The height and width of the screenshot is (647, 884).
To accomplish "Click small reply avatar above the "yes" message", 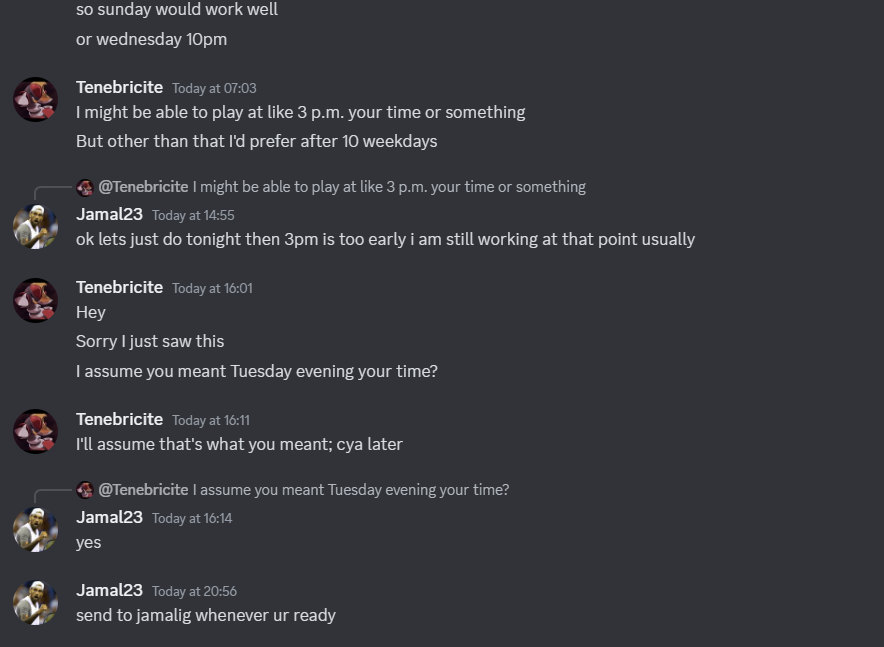I will coord(85,490).
